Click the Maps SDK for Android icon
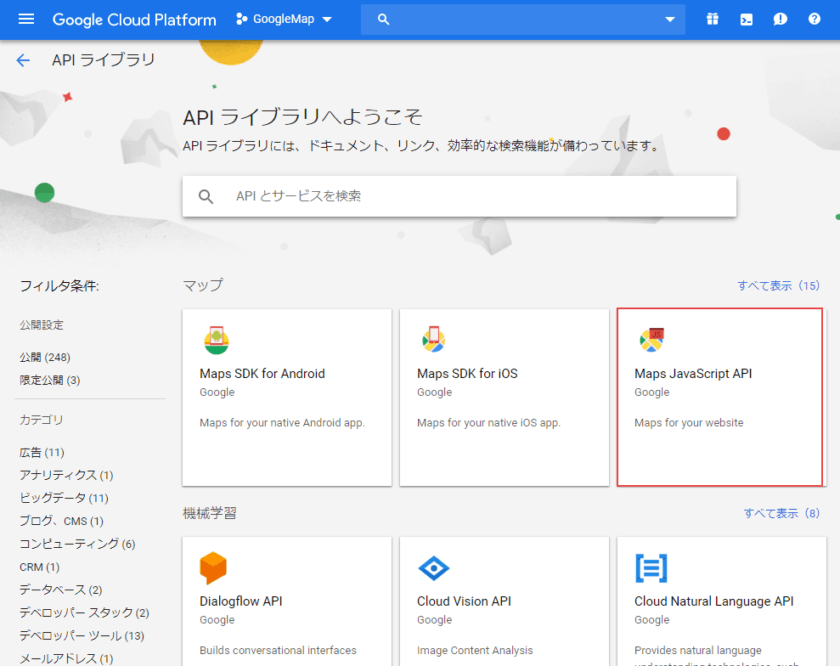 [x=216, y=340]
